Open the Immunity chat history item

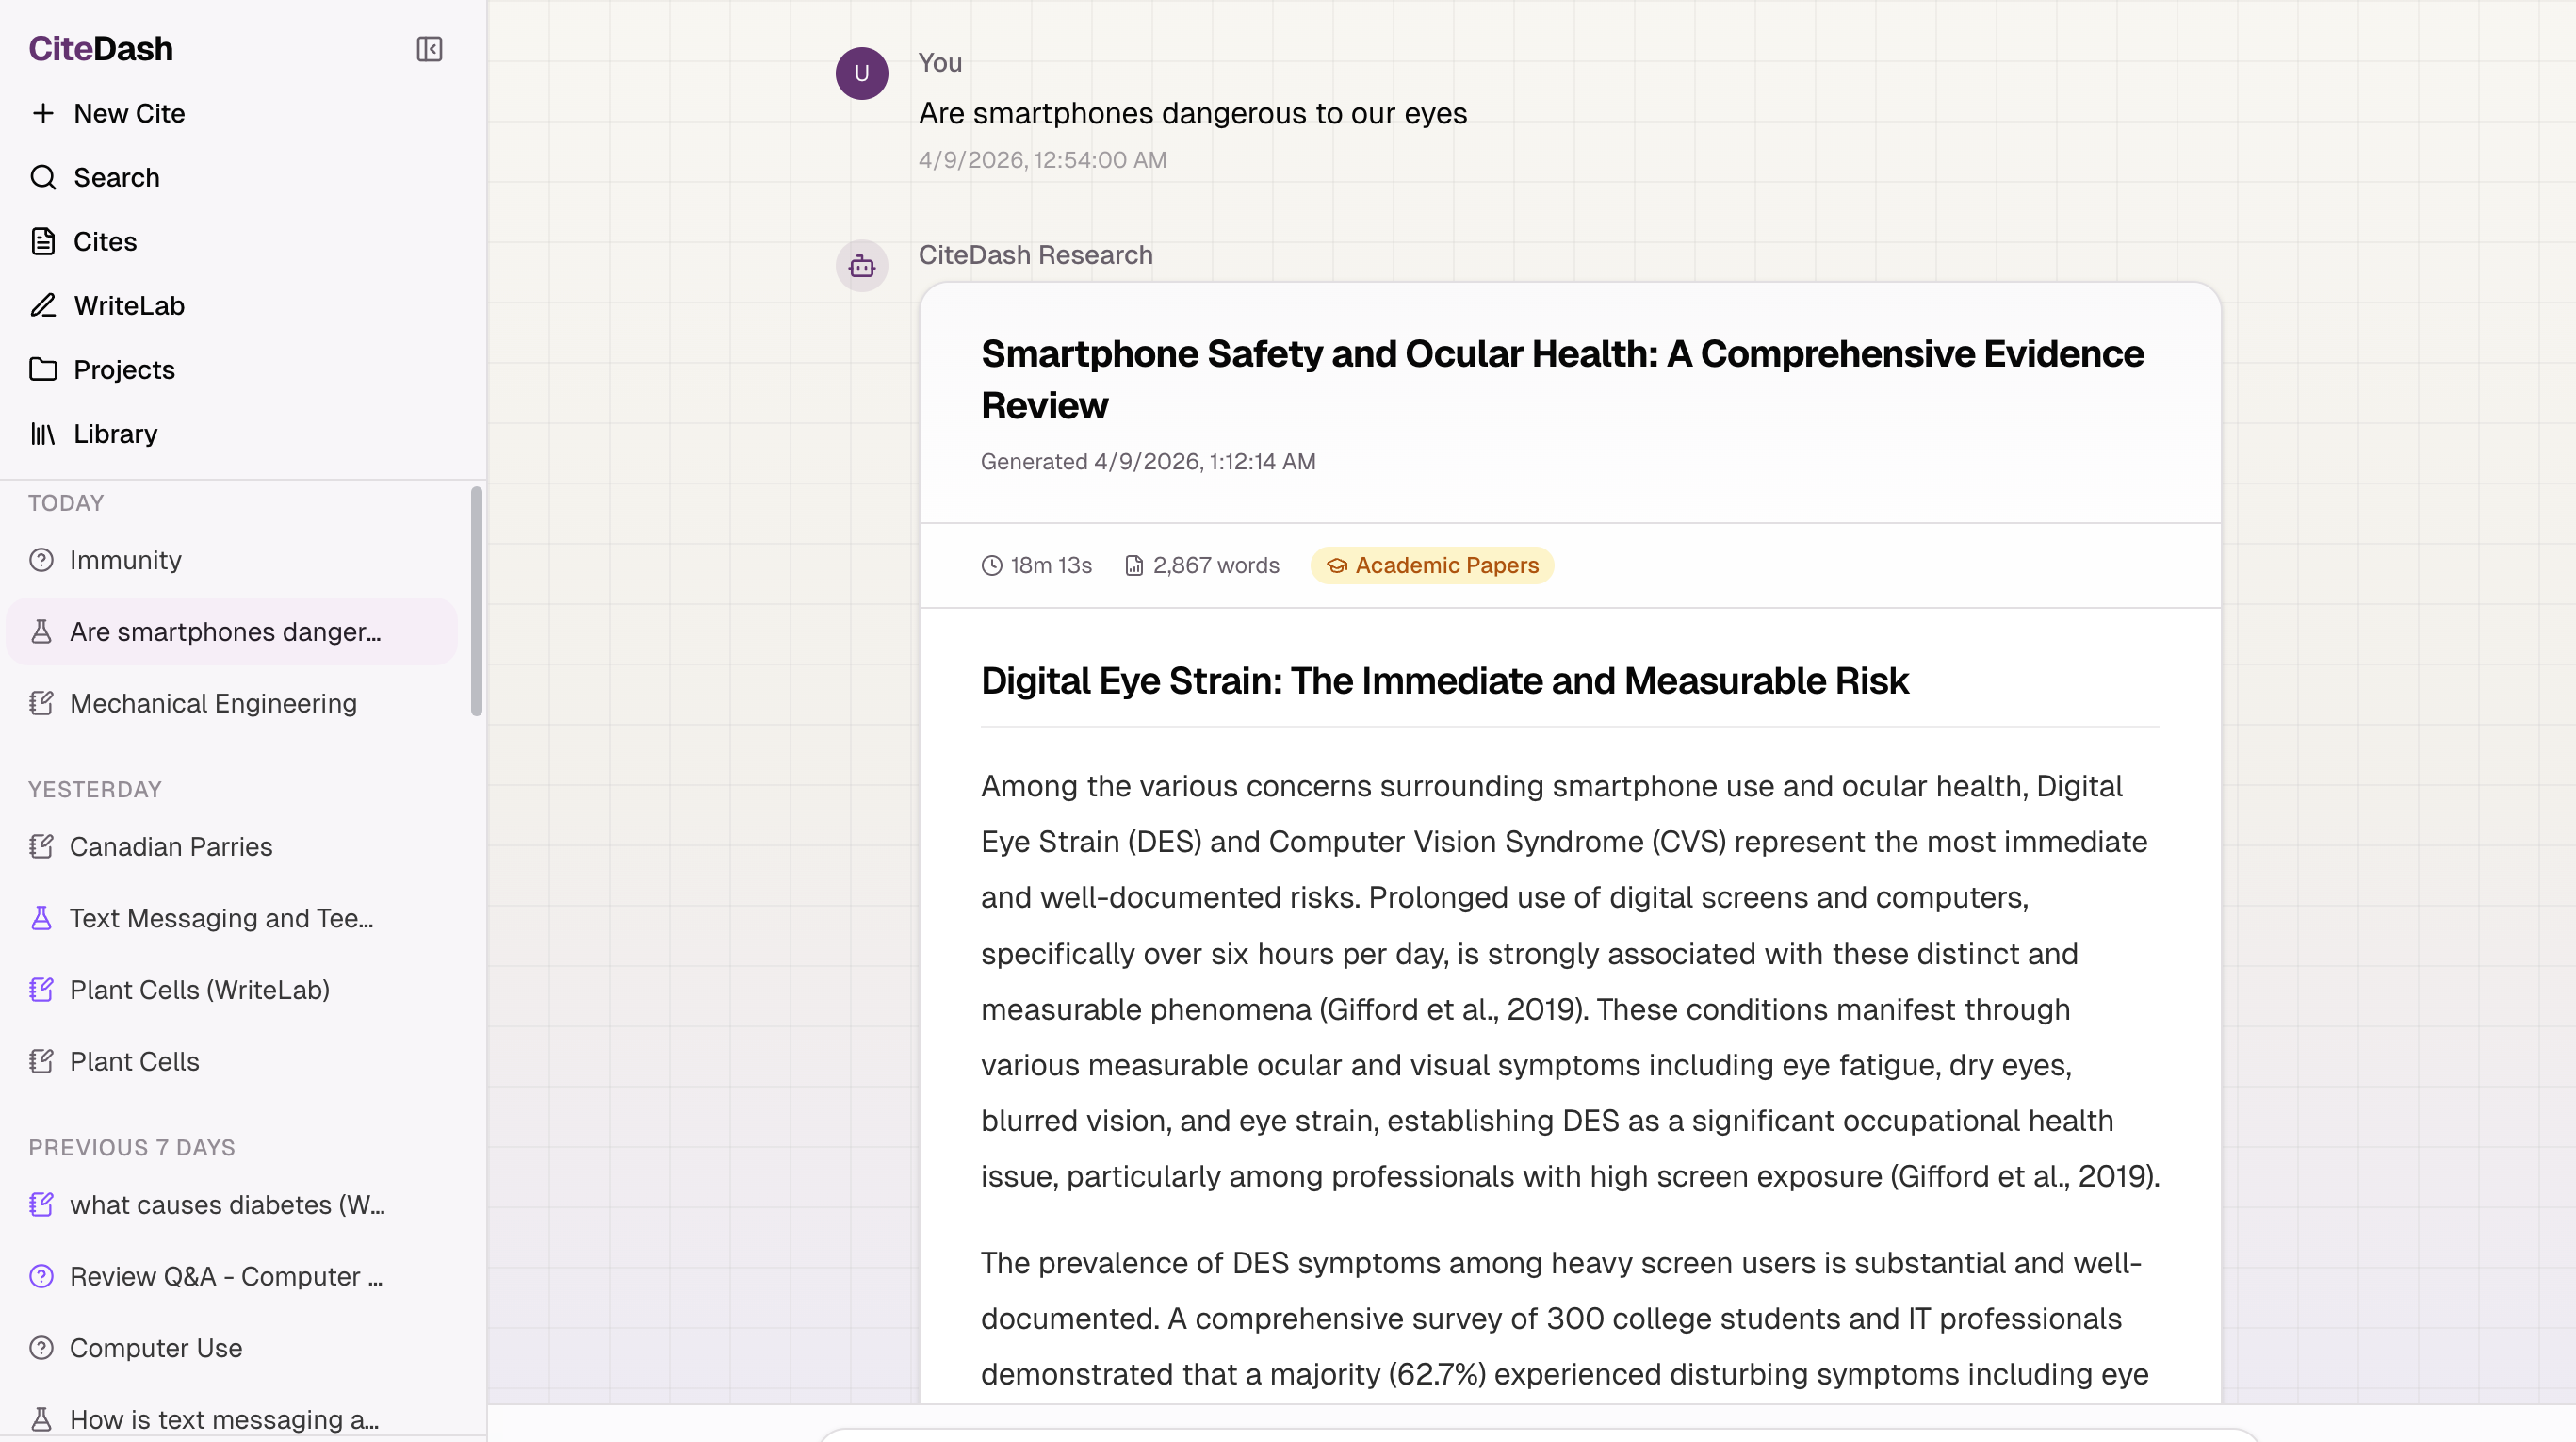tap(125, 560)
